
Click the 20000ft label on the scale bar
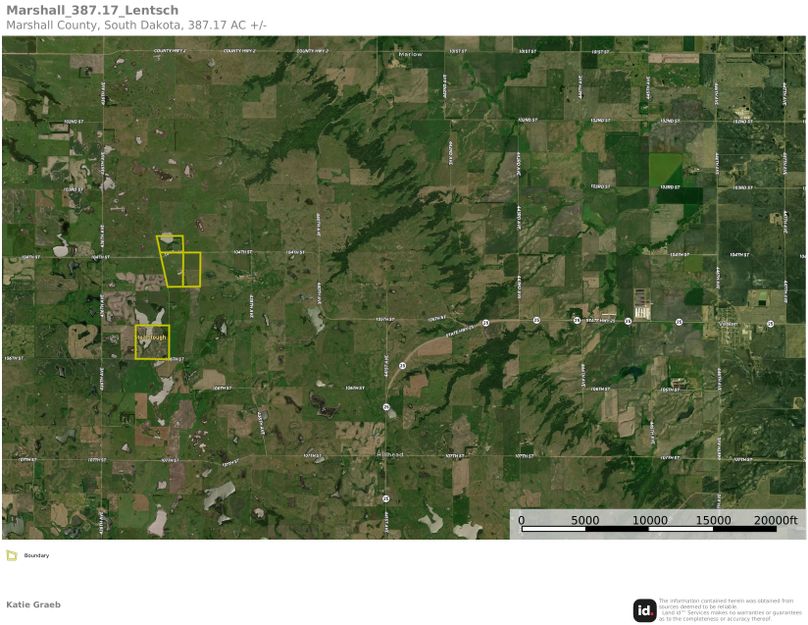point(776,520)
